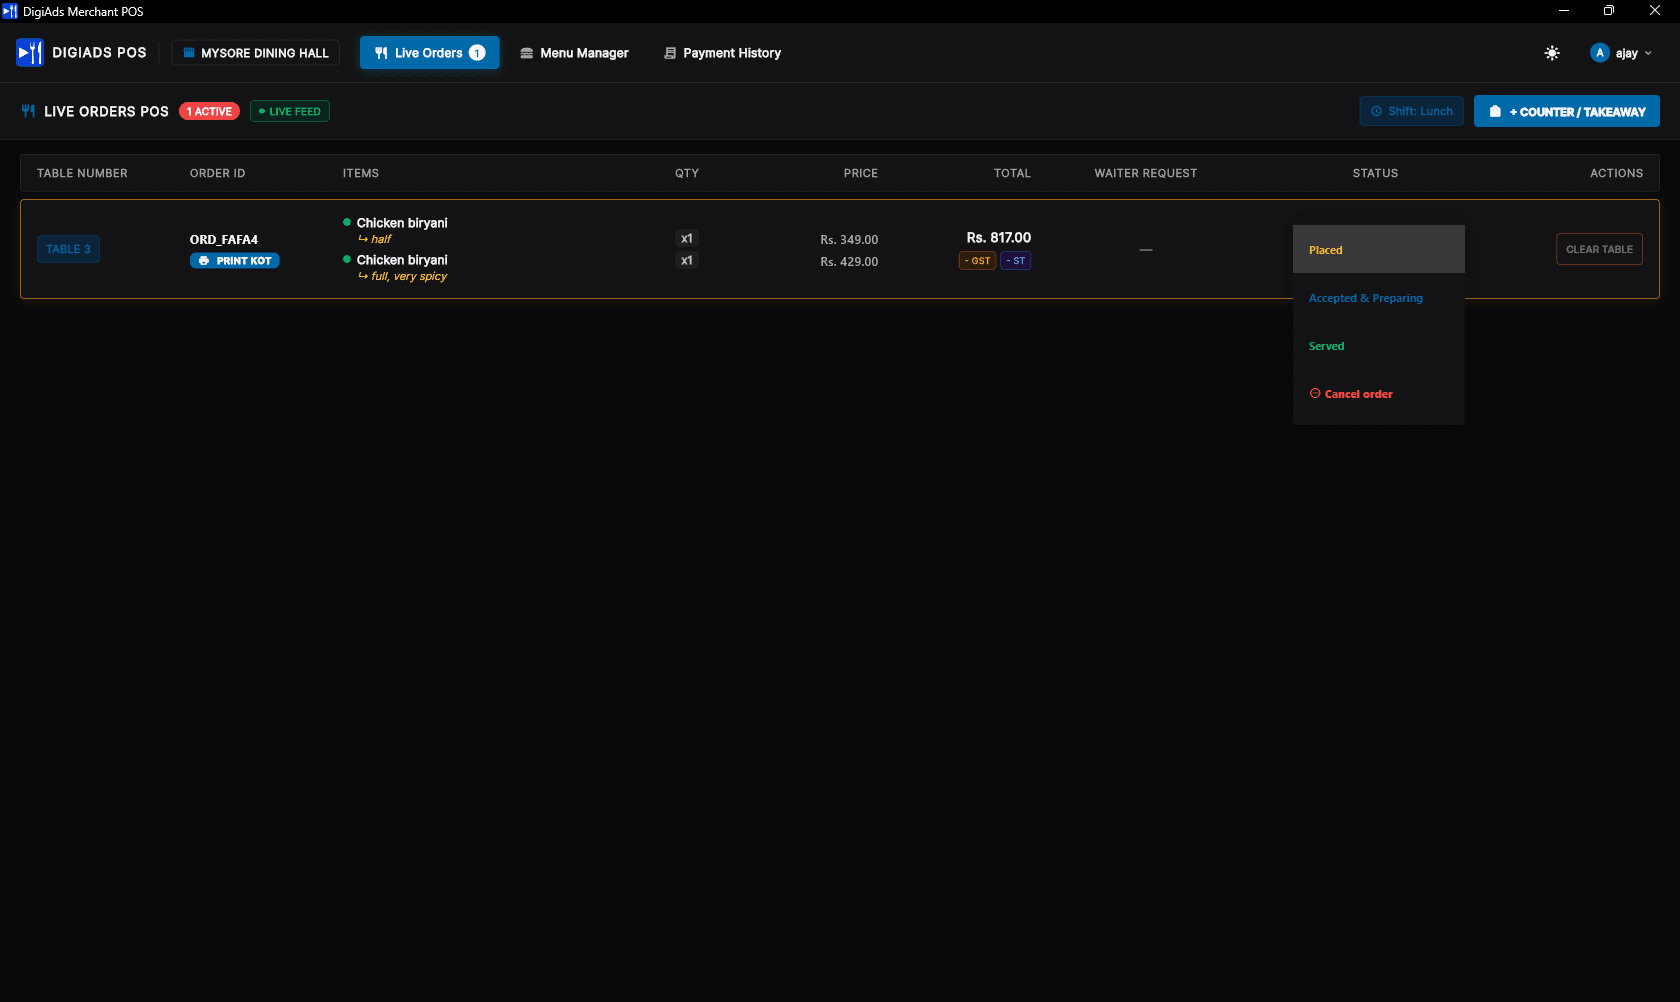Click the Menu Manager burger icon
Viewport: 1680px width, 1002px height.
[526, 53]
